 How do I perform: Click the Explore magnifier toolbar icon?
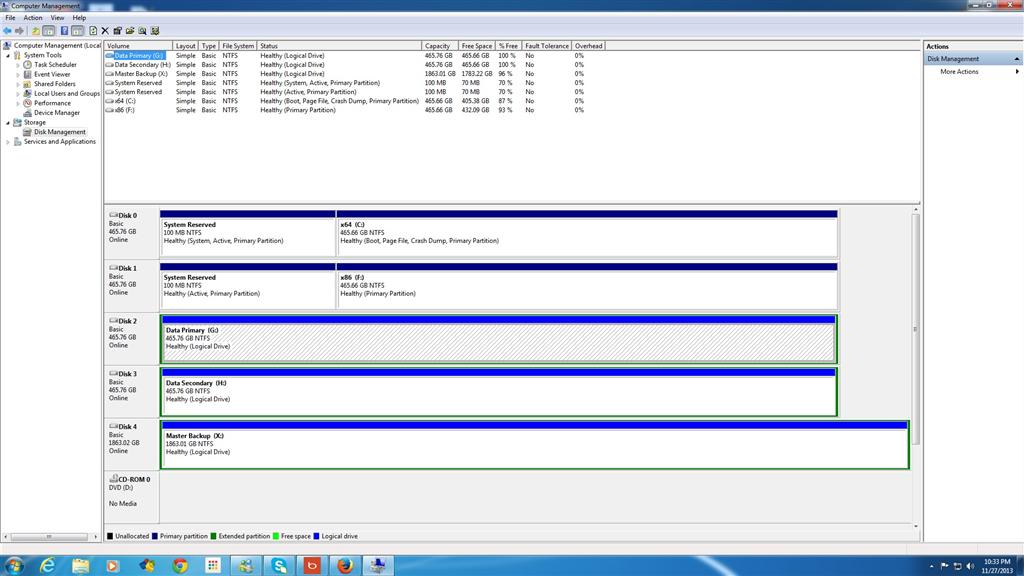(x=142, y=31)
